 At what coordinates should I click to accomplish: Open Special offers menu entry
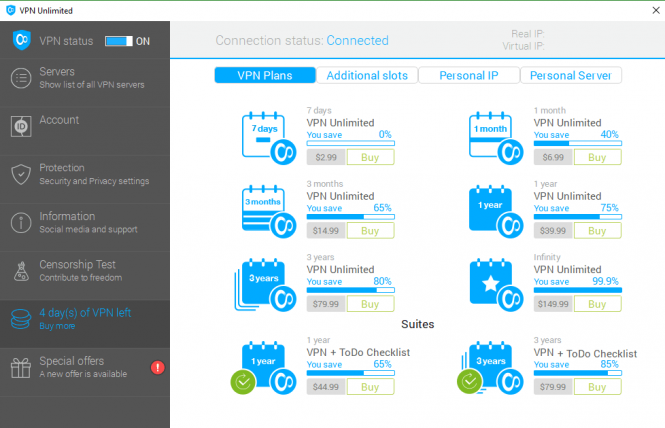click(x=85, y=372)
